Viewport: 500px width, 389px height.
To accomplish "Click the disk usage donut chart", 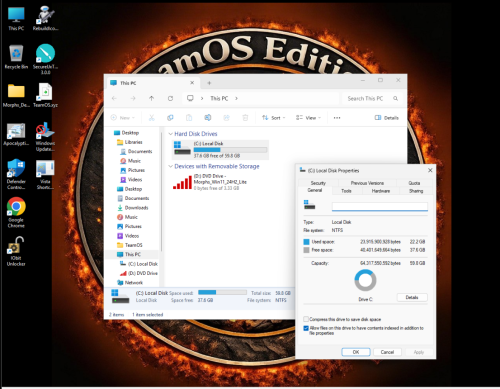I will 365,280.
